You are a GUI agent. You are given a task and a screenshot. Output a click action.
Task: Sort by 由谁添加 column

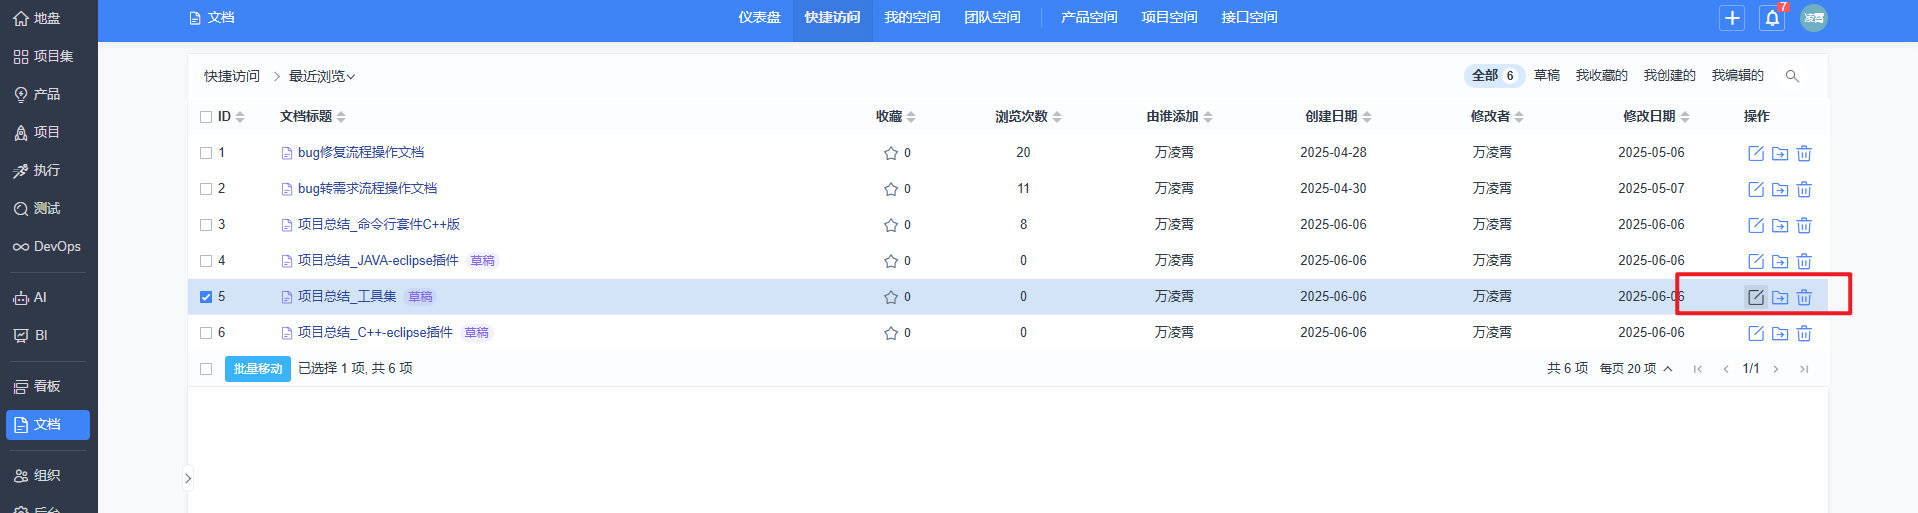pyautogui.click(x=1179, y=117)
